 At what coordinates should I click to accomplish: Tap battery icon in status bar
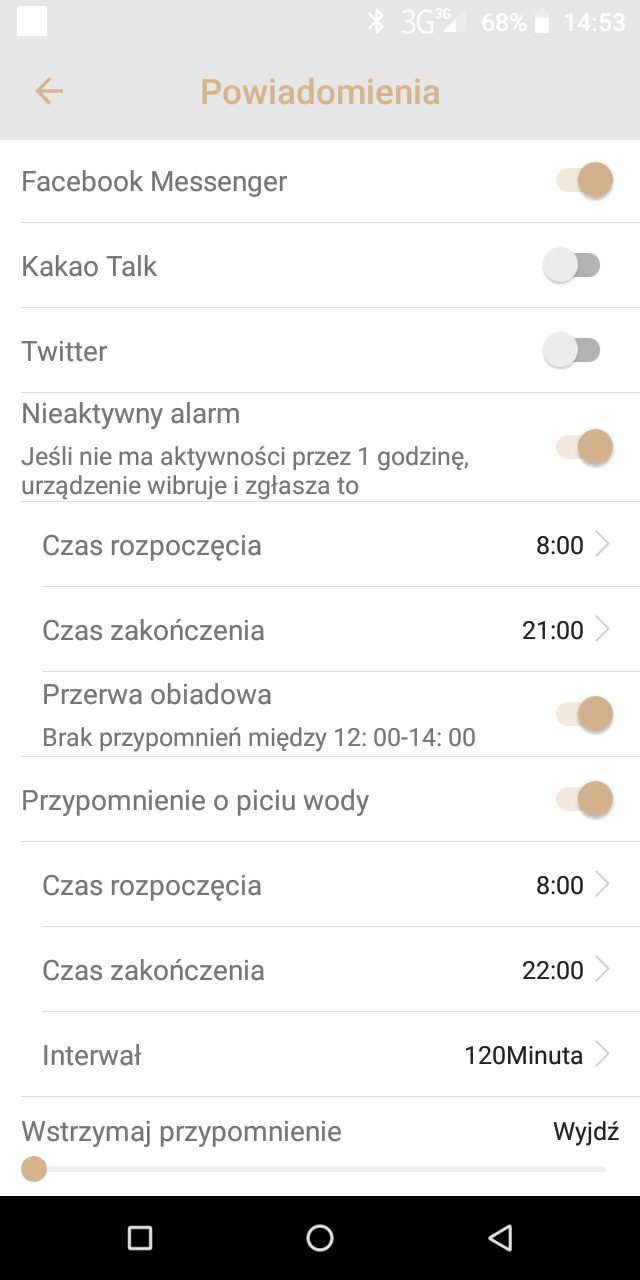click(542, 22)
